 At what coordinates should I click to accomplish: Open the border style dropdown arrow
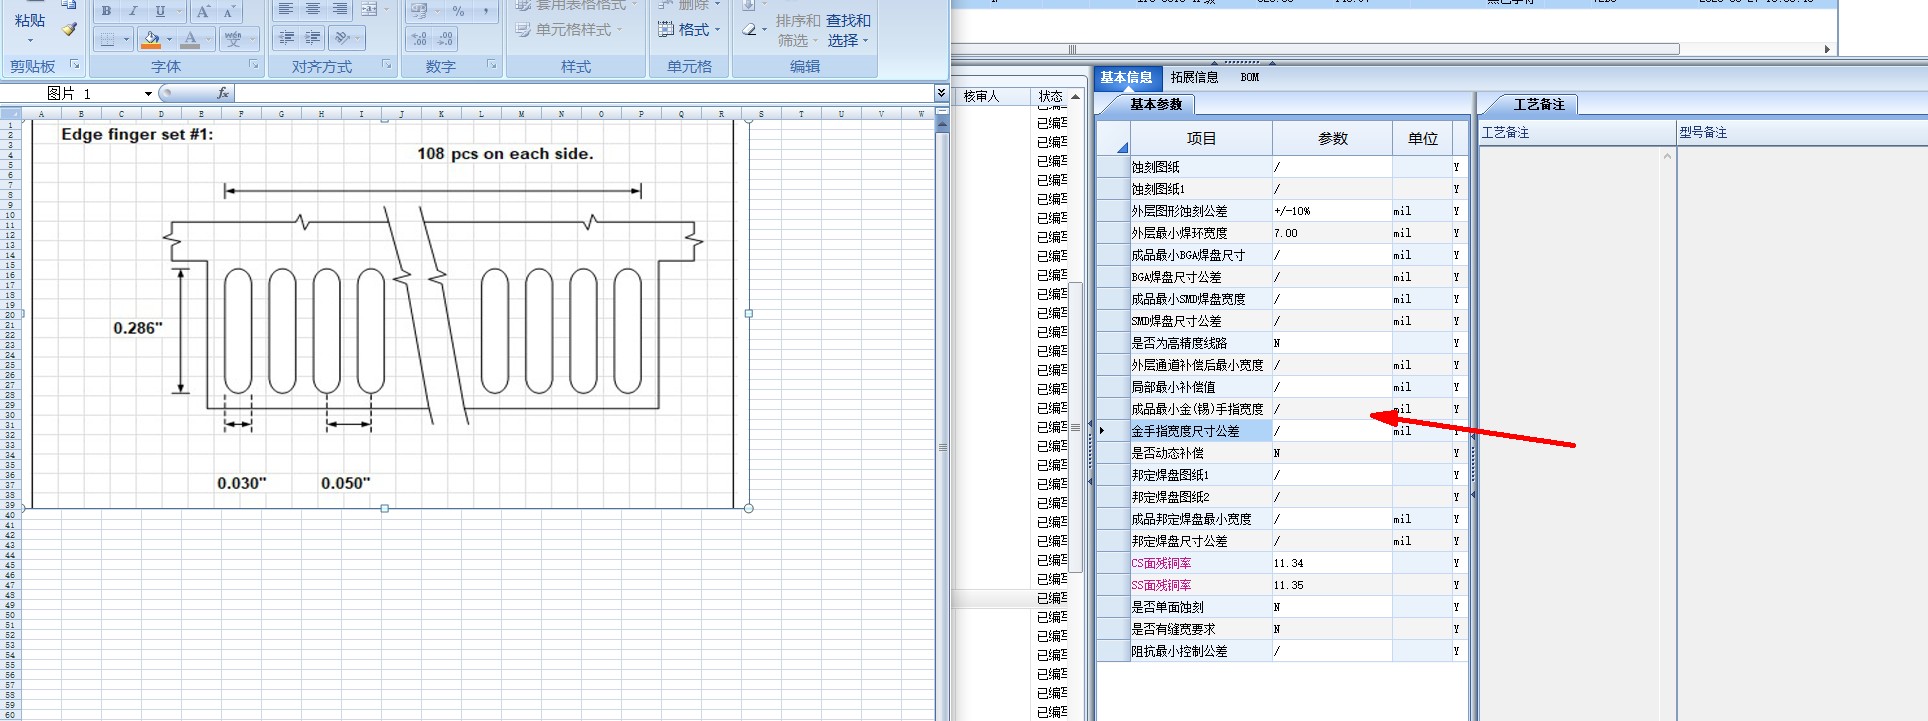click(126, 39)
